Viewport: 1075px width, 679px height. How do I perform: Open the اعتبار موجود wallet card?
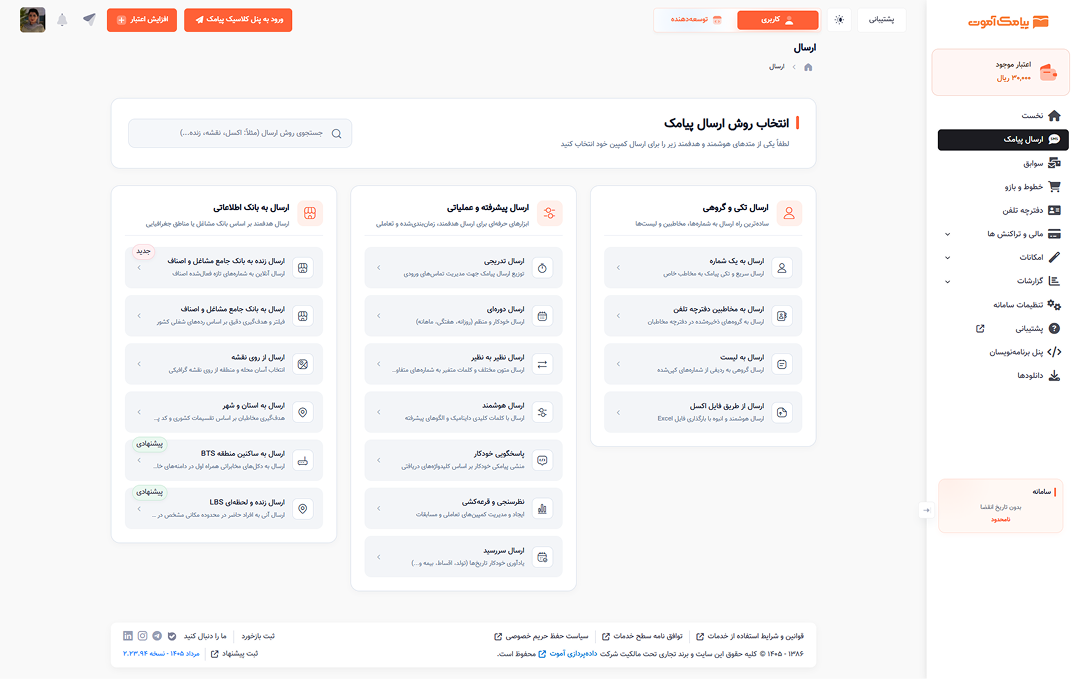[1000, 72]
